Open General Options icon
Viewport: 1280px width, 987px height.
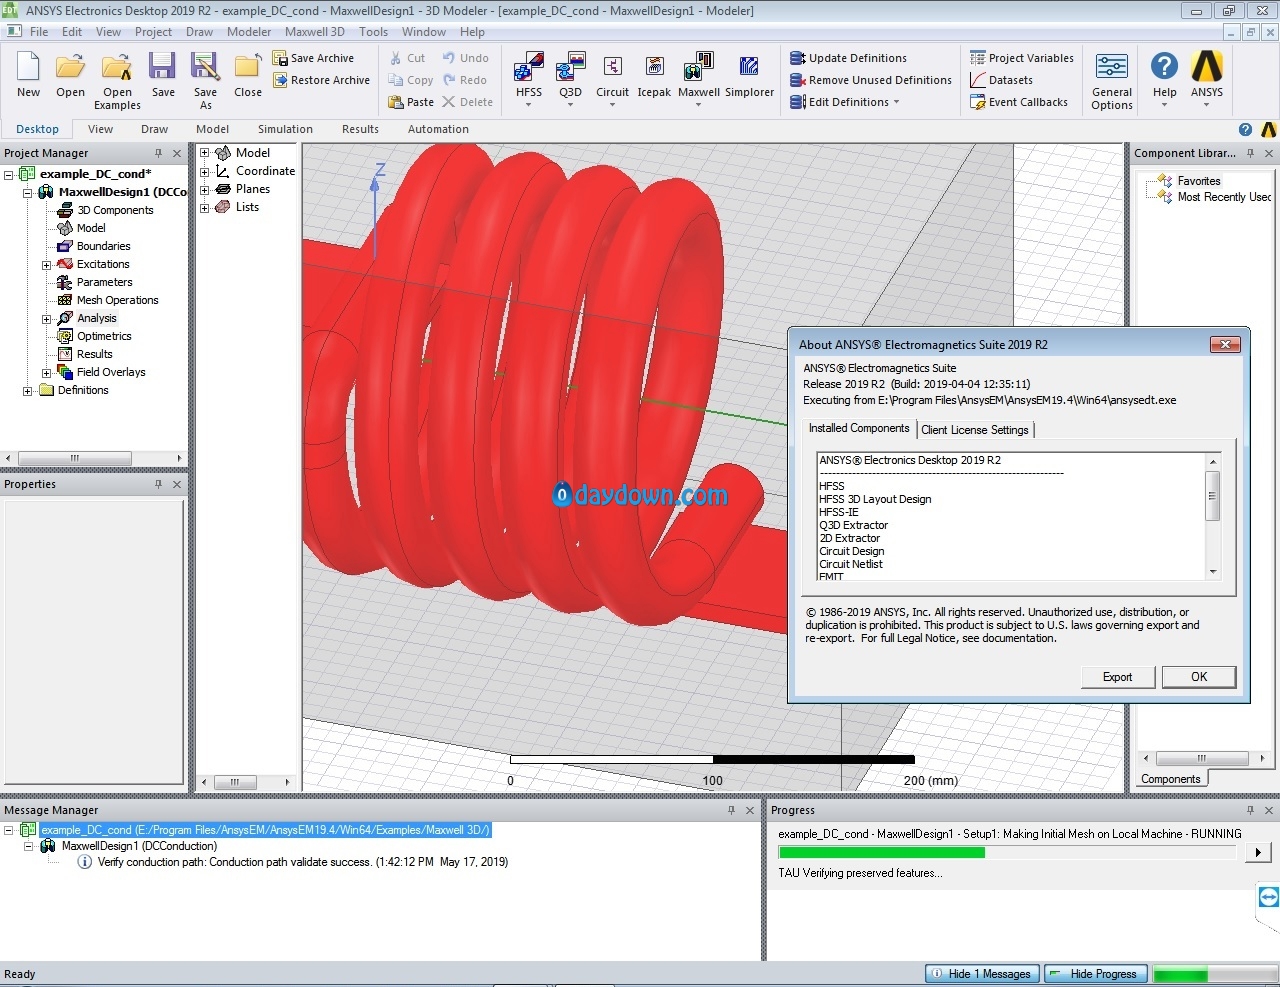point(1112,68)
